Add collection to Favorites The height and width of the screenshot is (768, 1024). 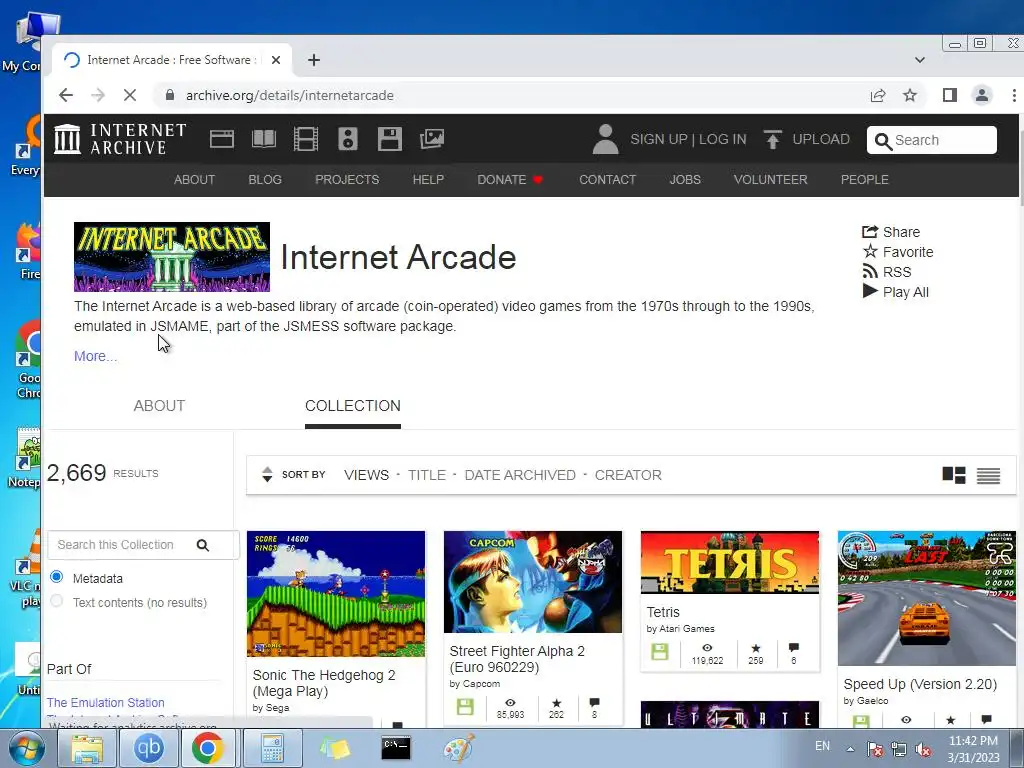click(897, 252)
